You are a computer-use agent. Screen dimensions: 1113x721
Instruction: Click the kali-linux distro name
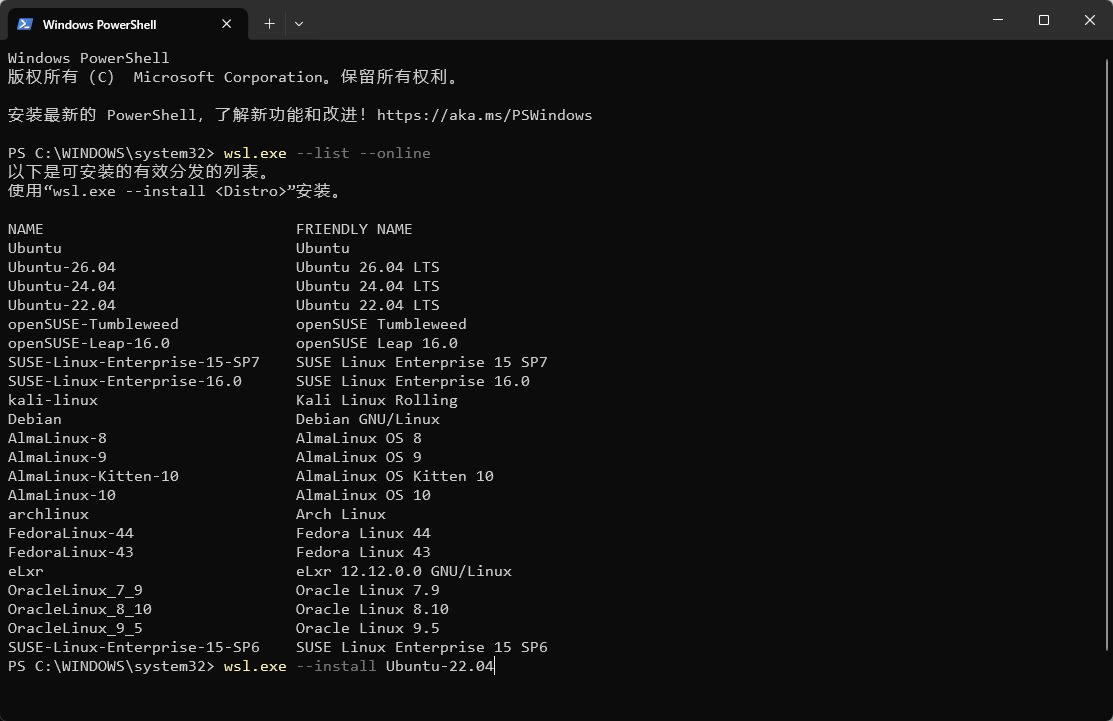(53, 400)
